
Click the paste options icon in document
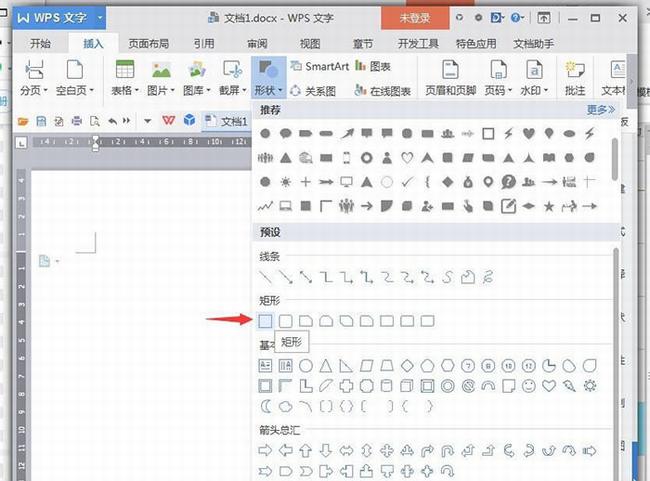tap(45, 261)
